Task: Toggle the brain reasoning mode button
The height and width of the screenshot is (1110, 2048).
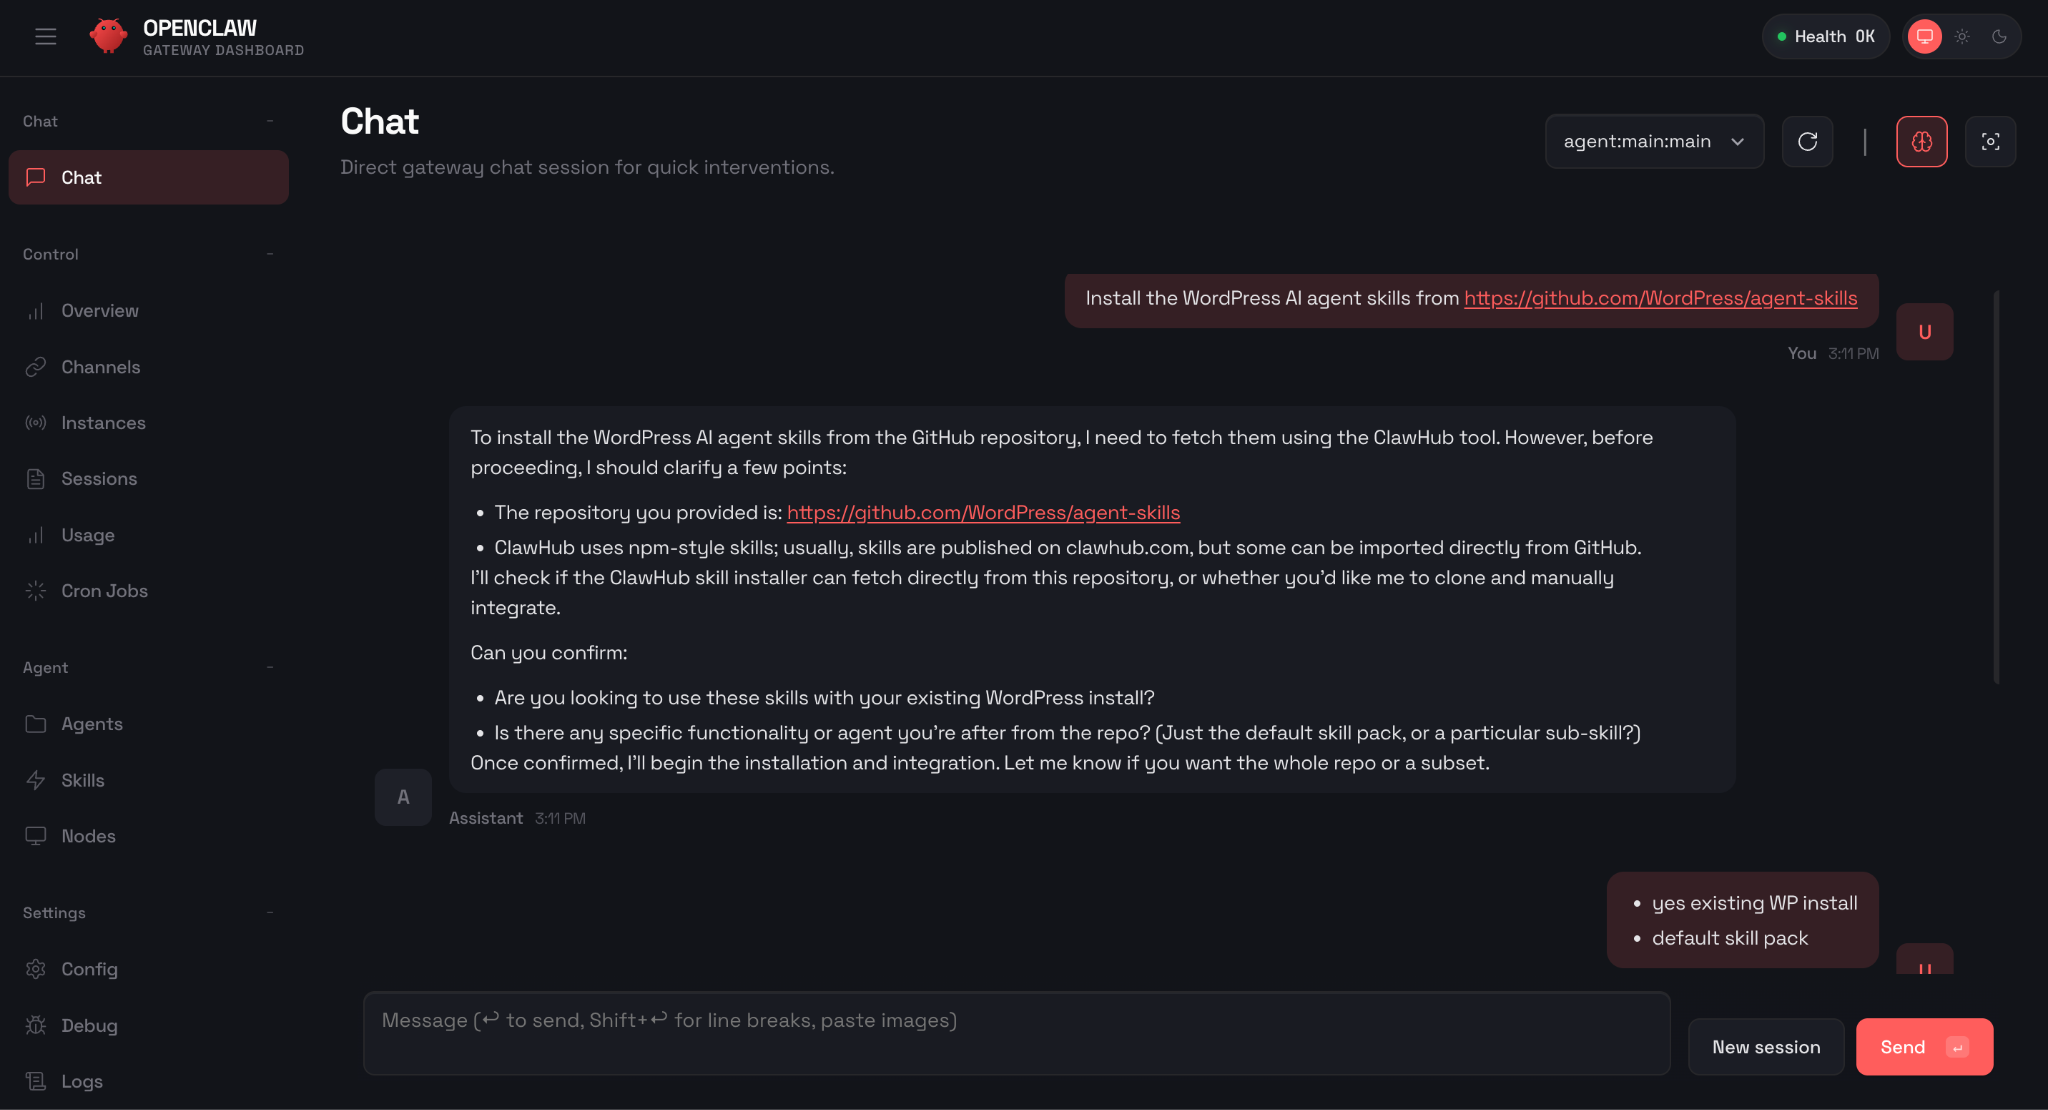Action: point(1921,141)
